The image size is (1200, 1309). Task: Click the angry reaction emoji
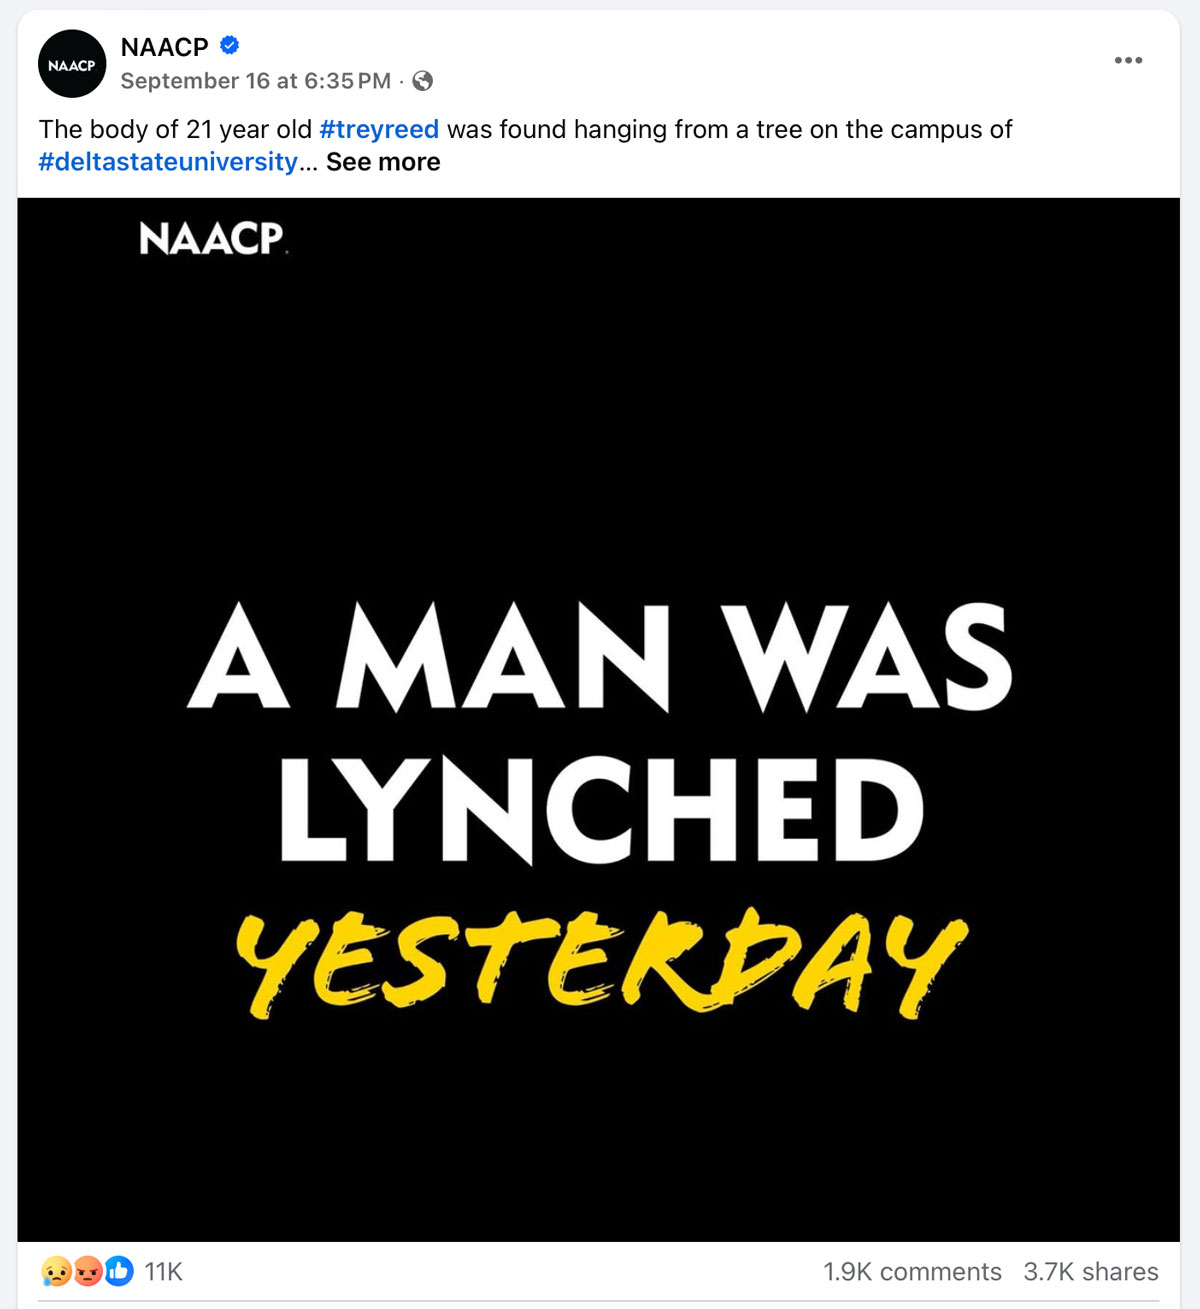pyautogui.click(x=88, y=1271)
